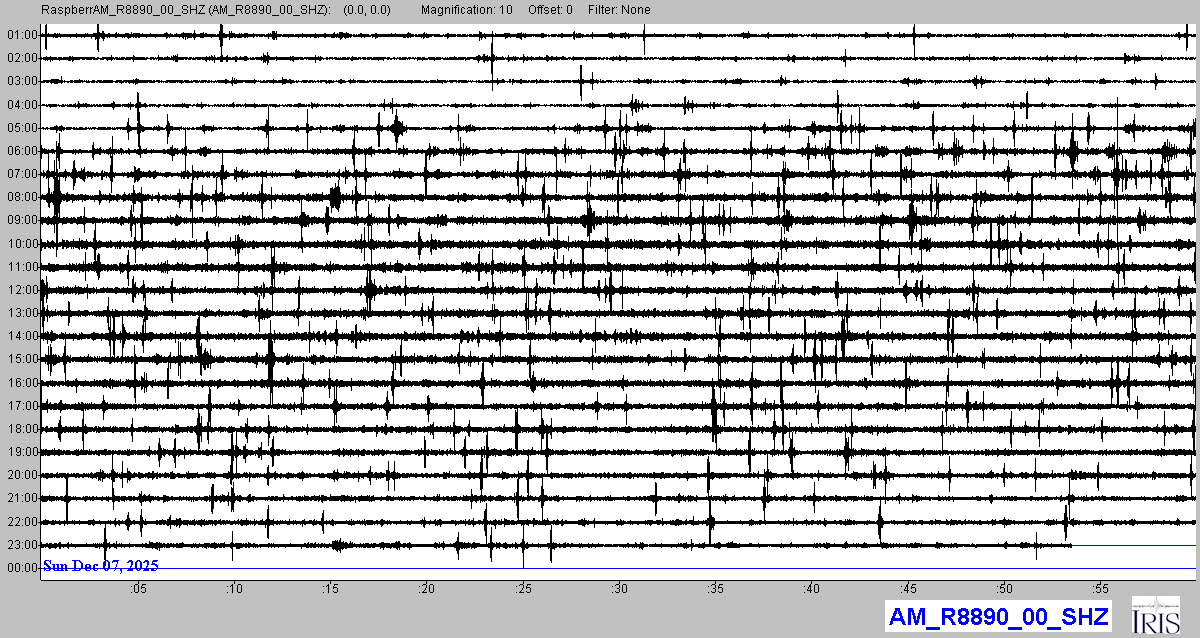Click the Sun Dec 07, 2025 date label
The width and height of the screenshot is (1200, 638).
click(x=100, y=566)
